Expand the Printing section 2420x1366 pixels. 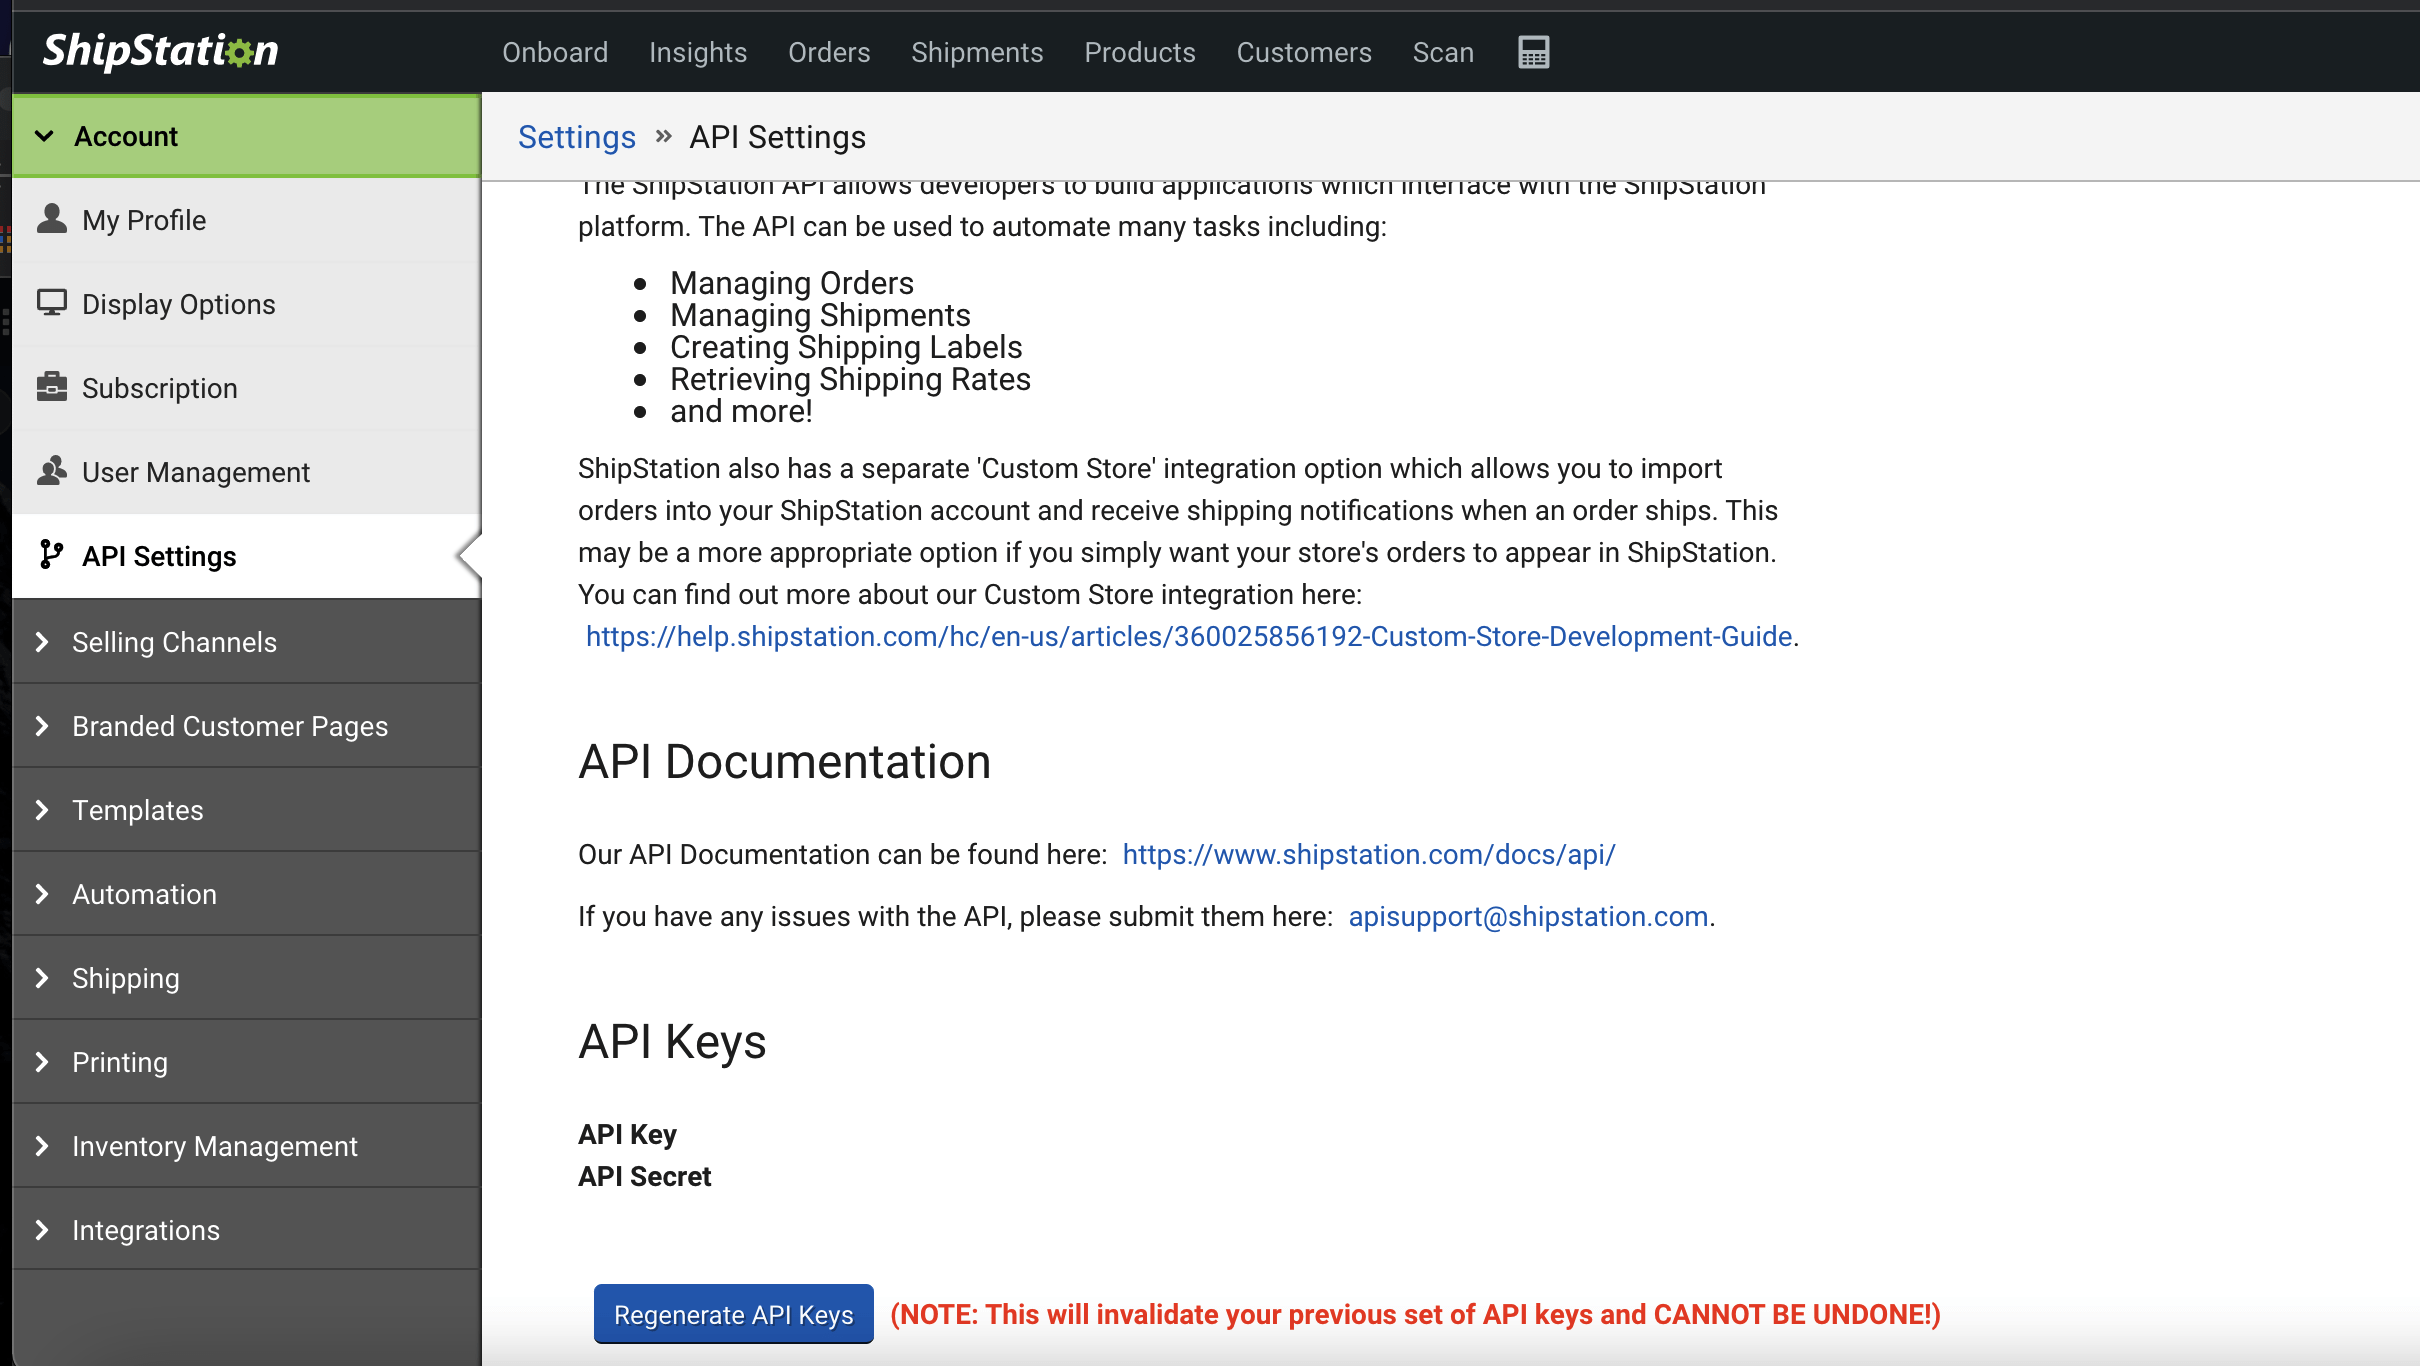pyautogui.click(x=246, y=1062)
